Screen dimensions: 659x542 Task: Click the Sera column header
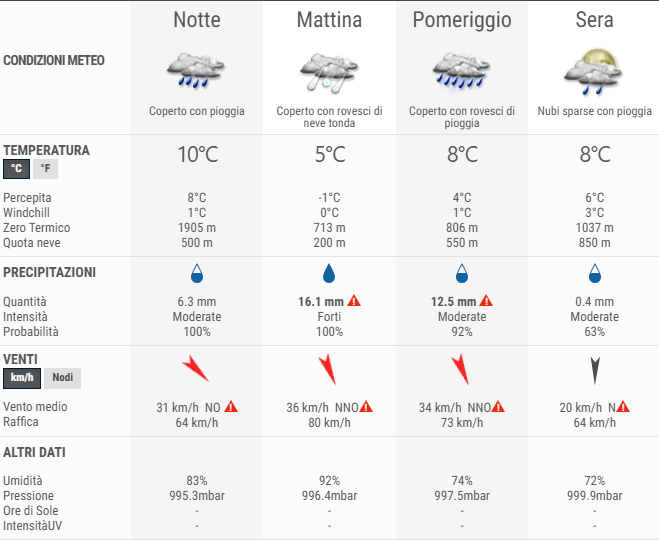click(x=594, y=20)
